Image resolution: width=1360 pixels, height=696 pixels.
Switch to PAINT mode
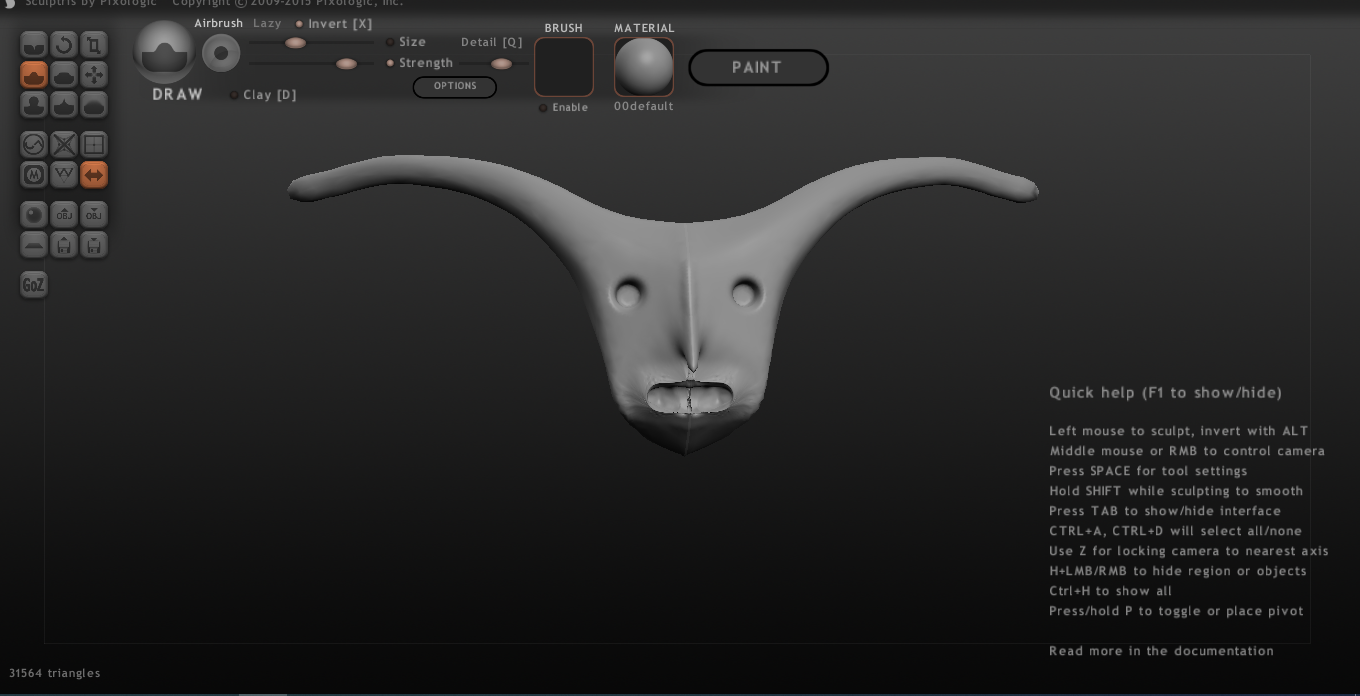click(758, 68)
